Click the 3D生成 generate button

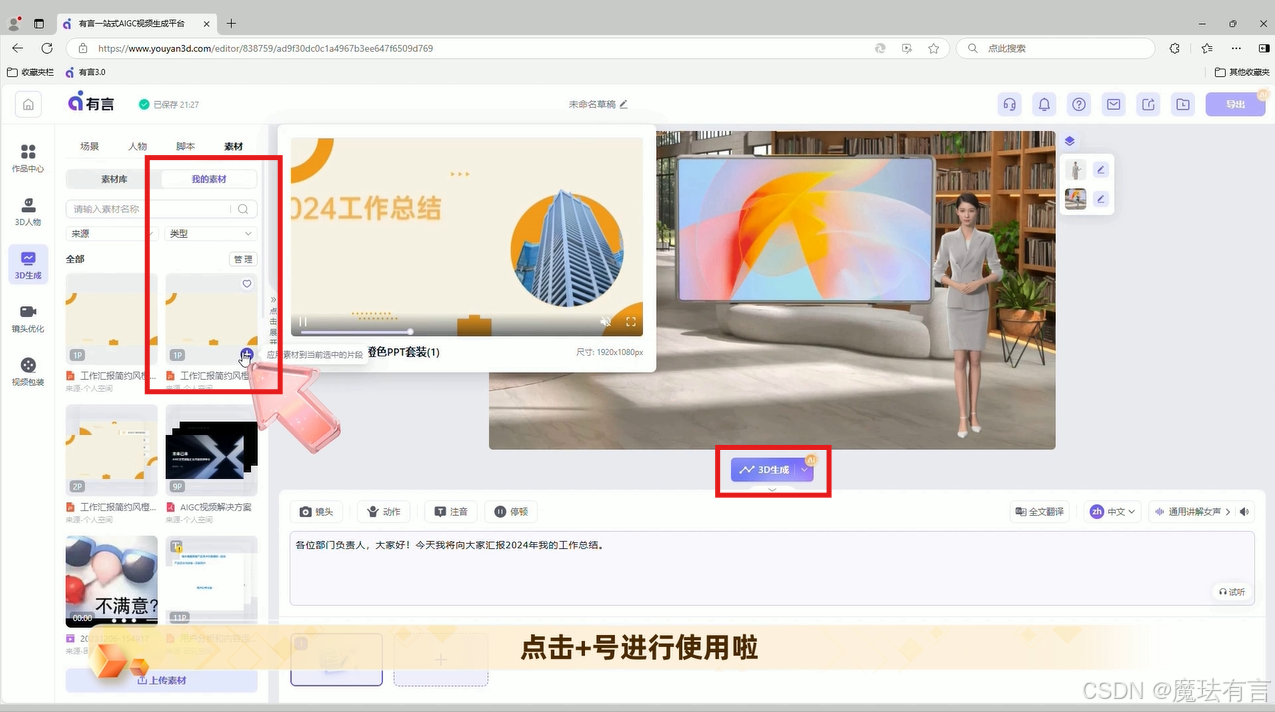click(764, 470)
